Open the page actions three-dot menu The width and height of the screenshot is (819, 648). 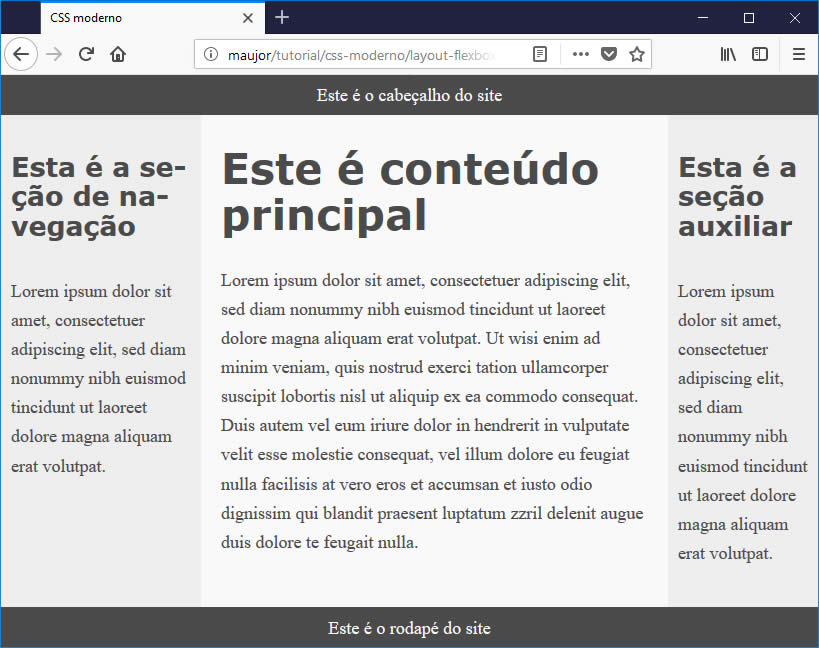pos(580,54)
